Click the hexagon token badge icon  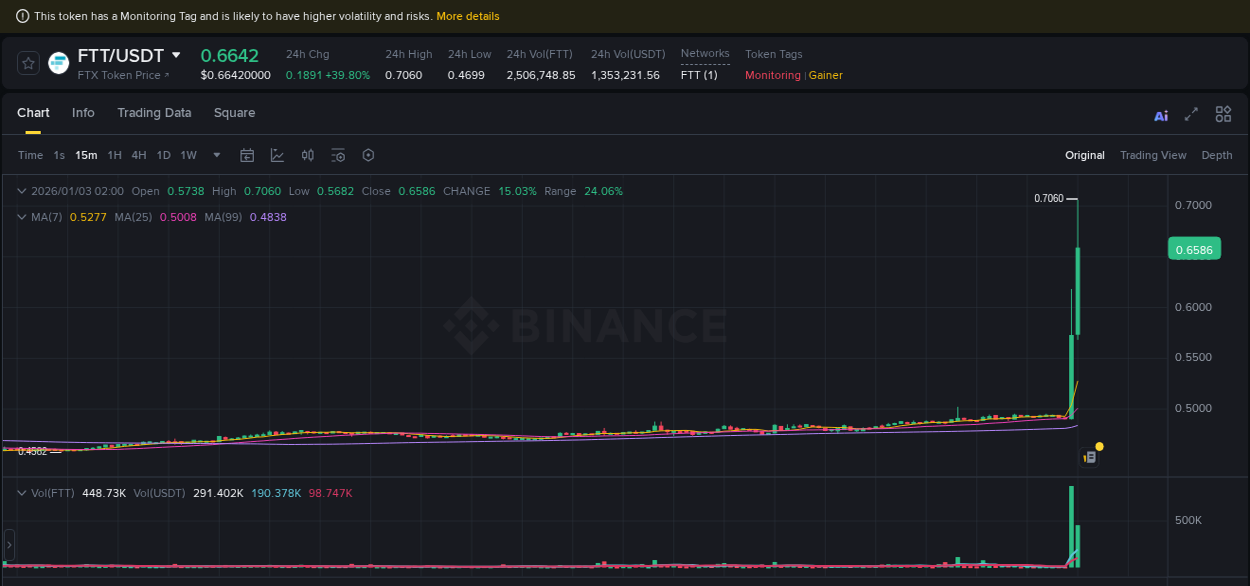[368, 155]
